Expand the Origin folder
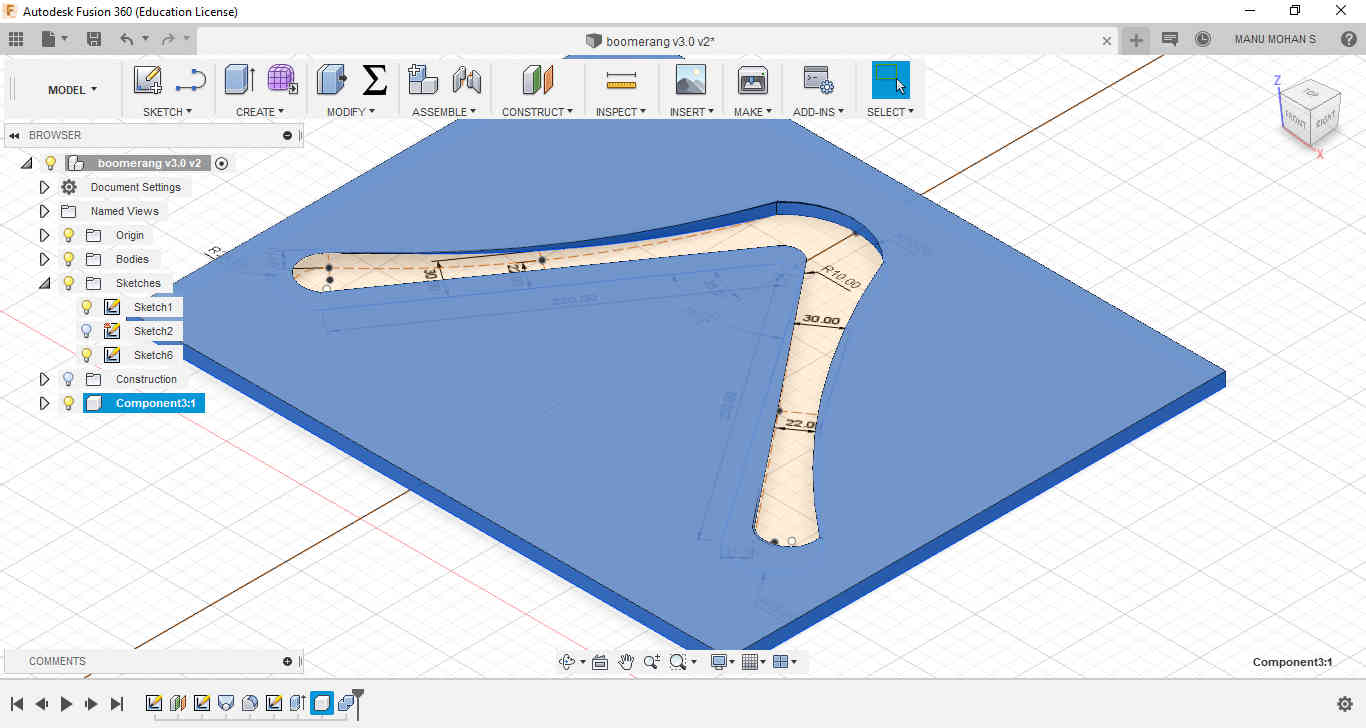 44,235
